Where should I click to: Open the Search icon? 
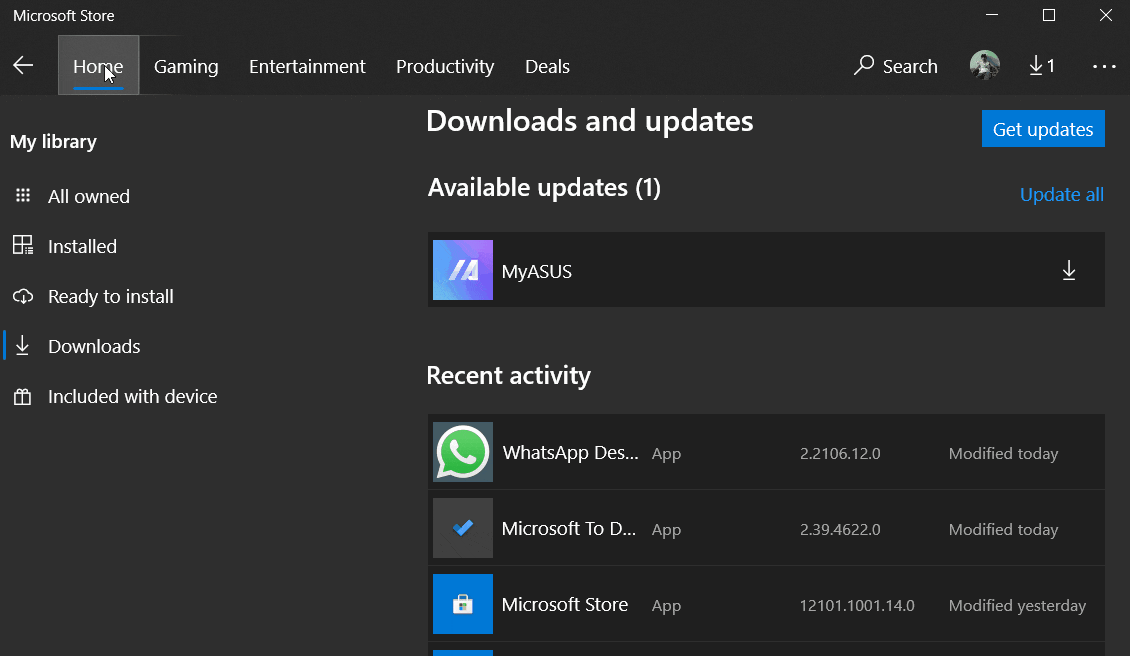[x=895, y=66]
